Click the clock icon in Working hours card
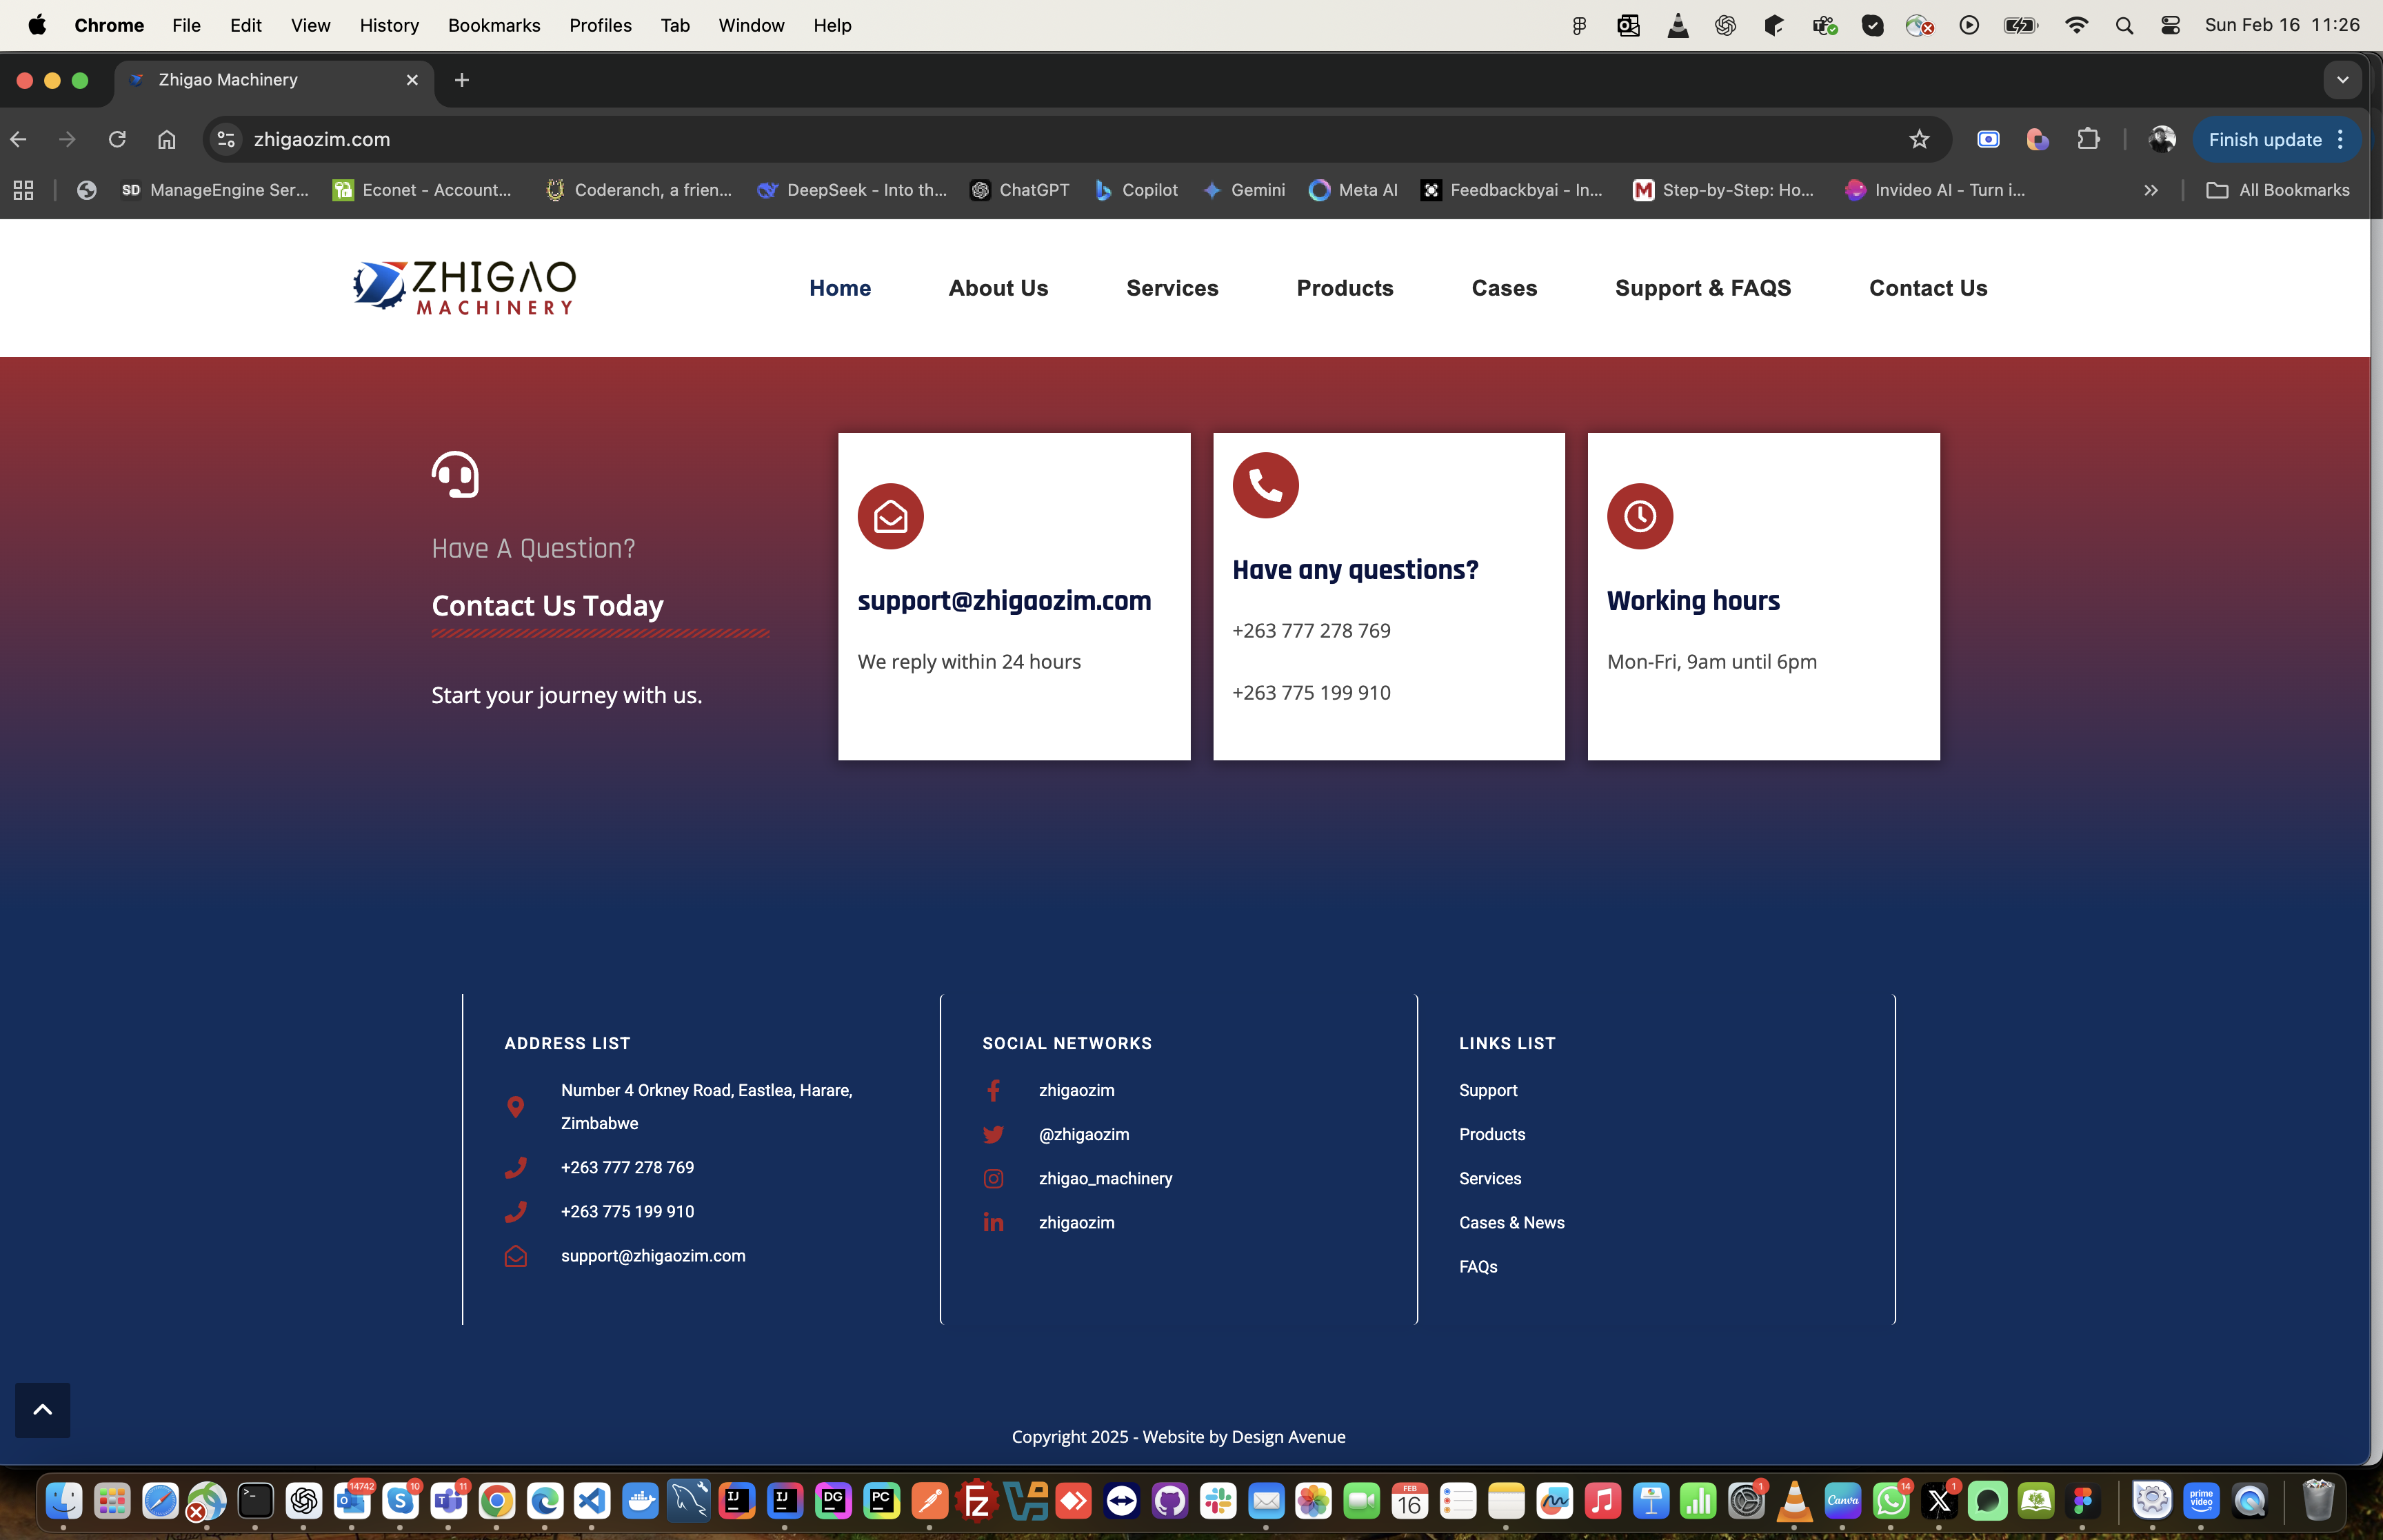 (x=1639, y=517)
